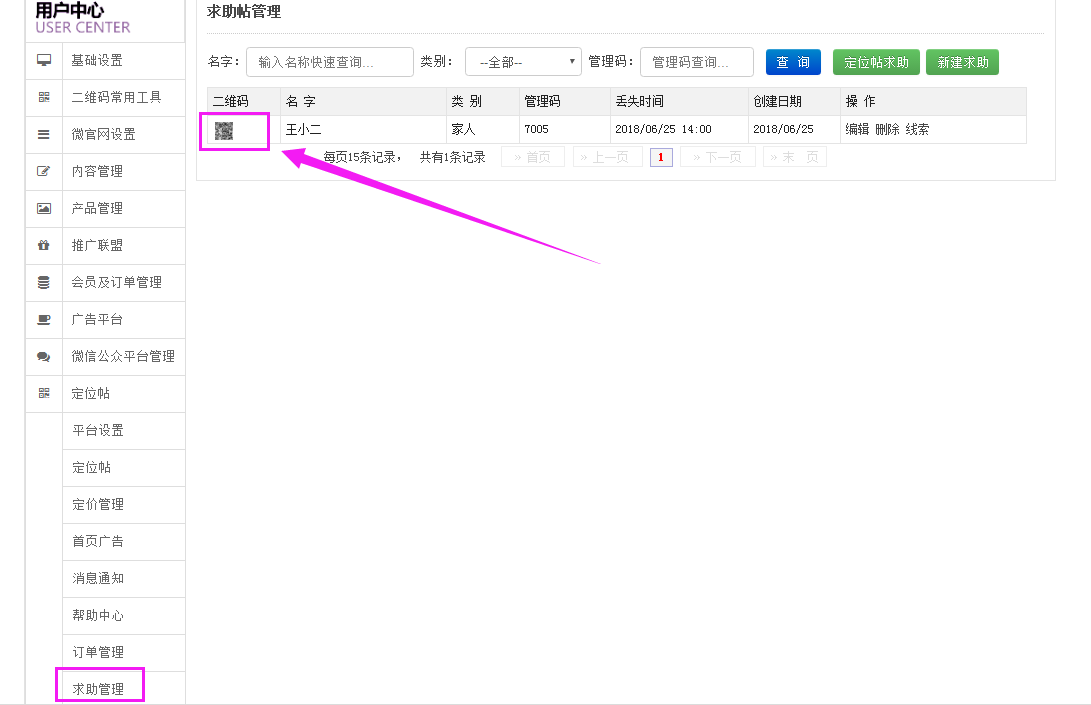Open the QR code thumbnail for 王小二

[224, 130]
